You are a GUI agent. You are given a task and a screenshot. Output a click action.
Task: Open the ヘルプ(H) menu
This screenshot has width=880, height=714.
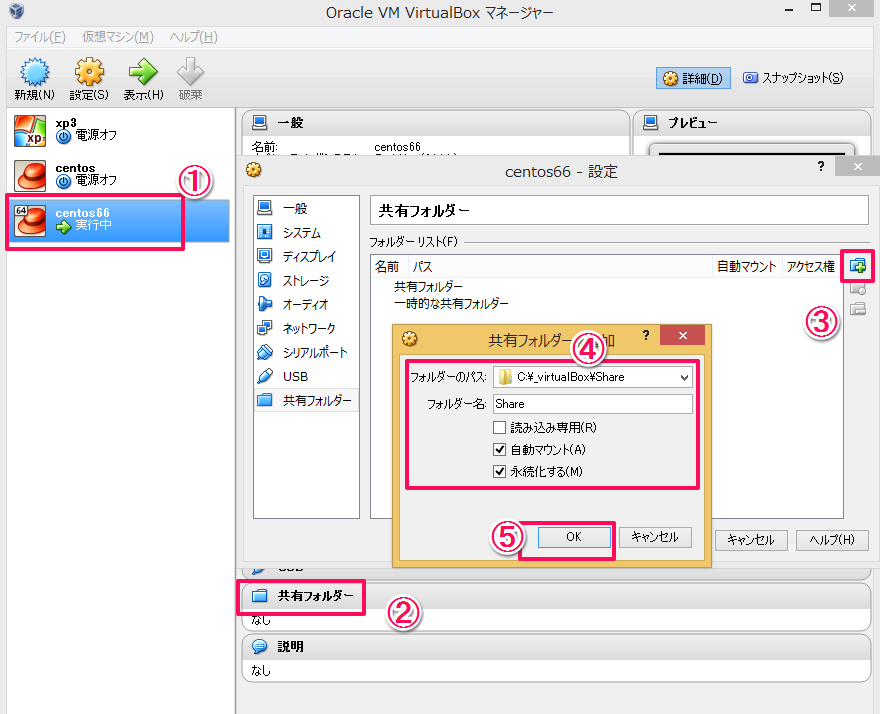(194, 37)
